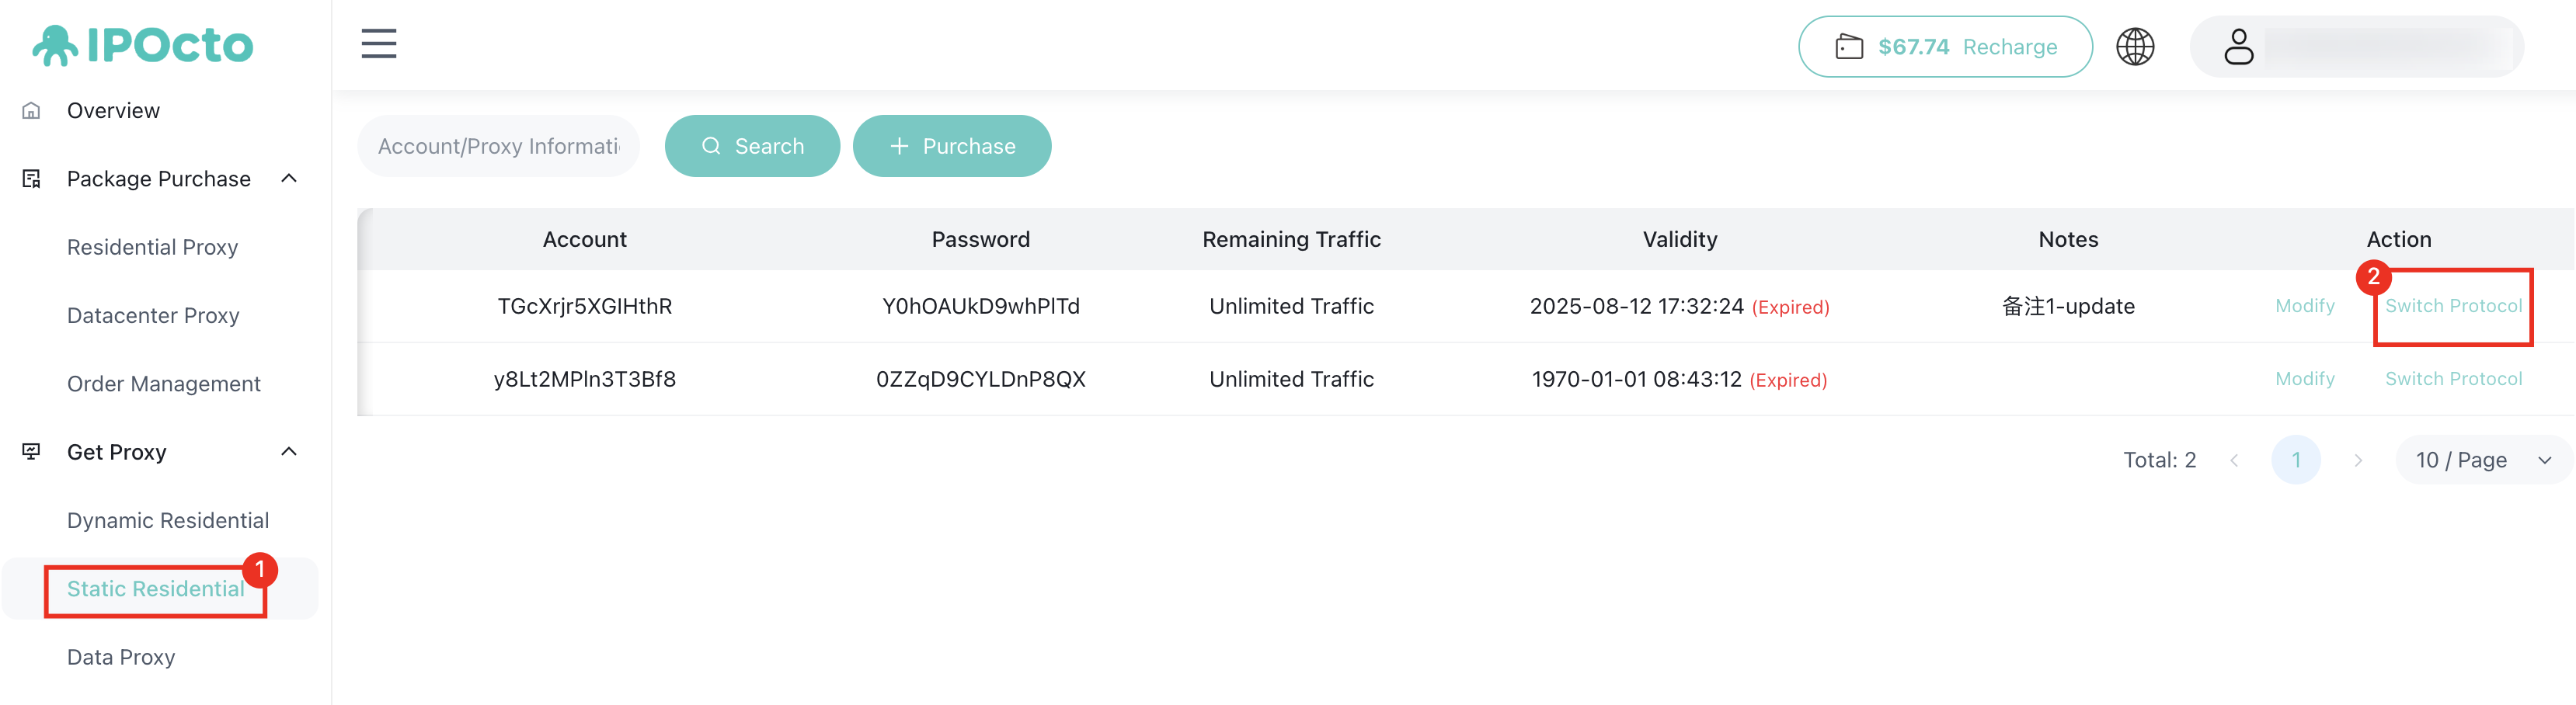Focus the Account/Proxy Information search field
The height and width of the screenshot is (705, 2576).
click(498, 146)
